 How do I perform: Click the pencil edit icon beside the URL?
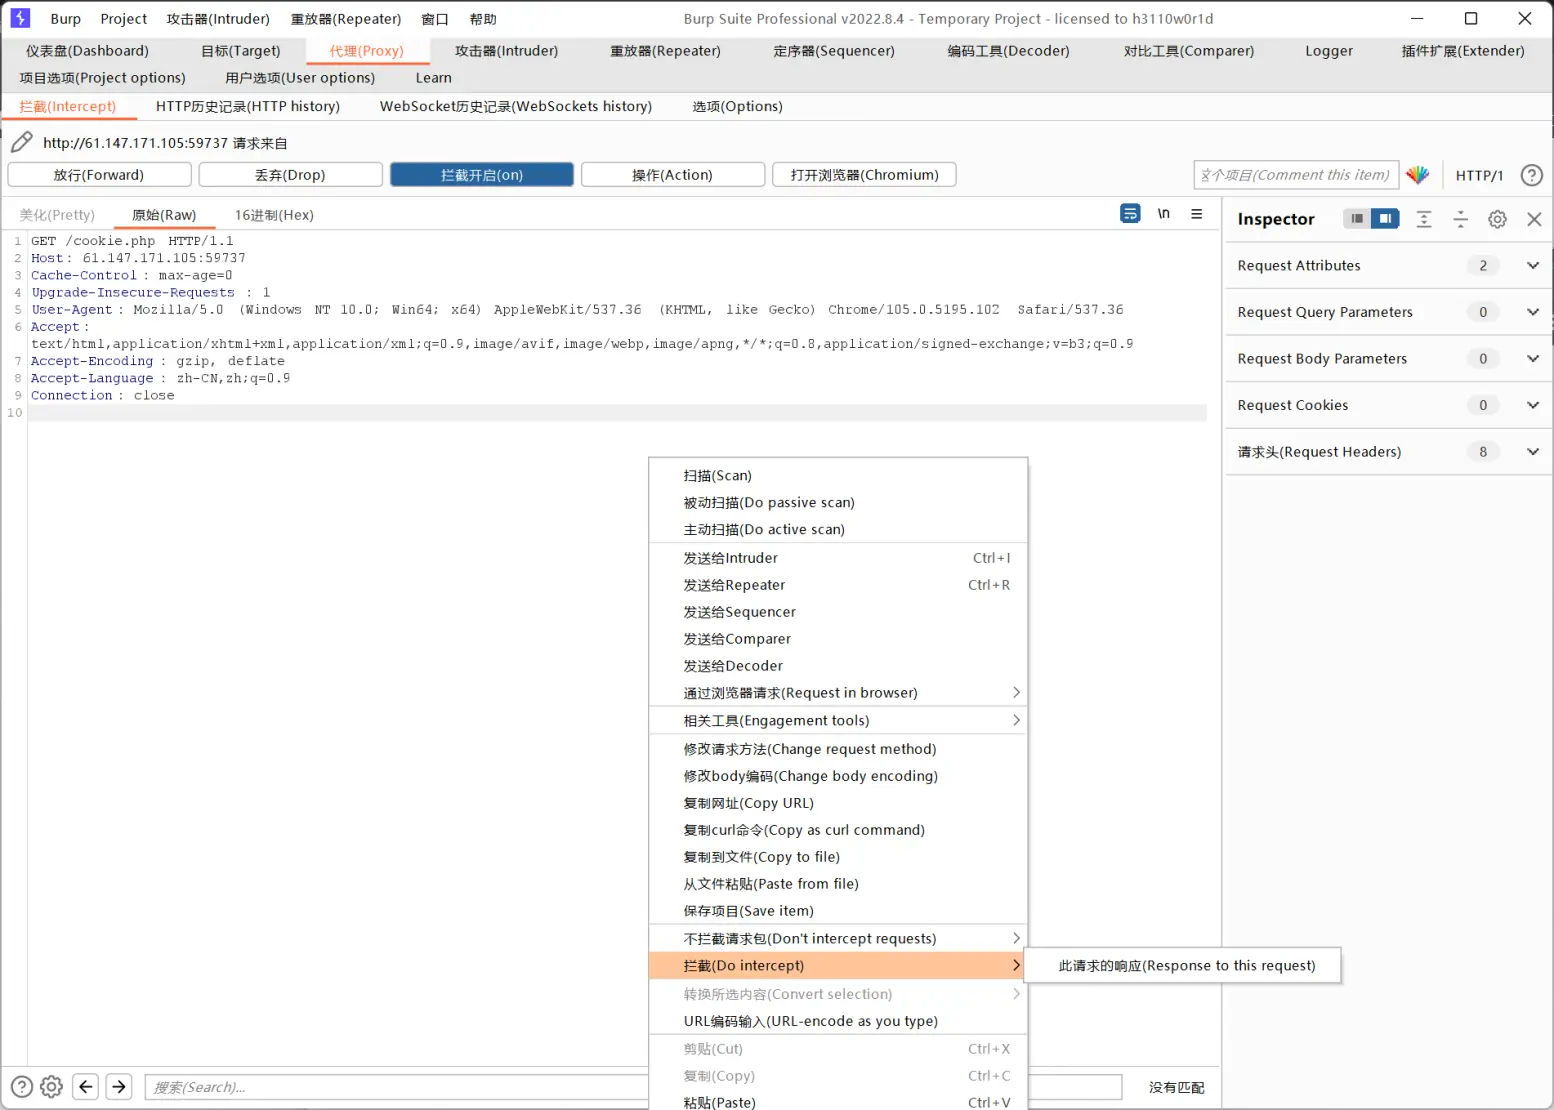coord(22,143)
